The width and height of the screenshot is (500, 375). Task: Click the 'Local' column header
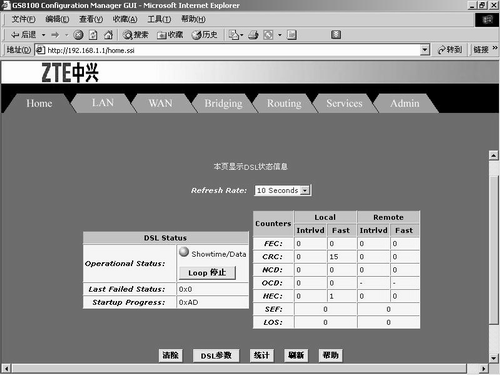coord(325,217)
